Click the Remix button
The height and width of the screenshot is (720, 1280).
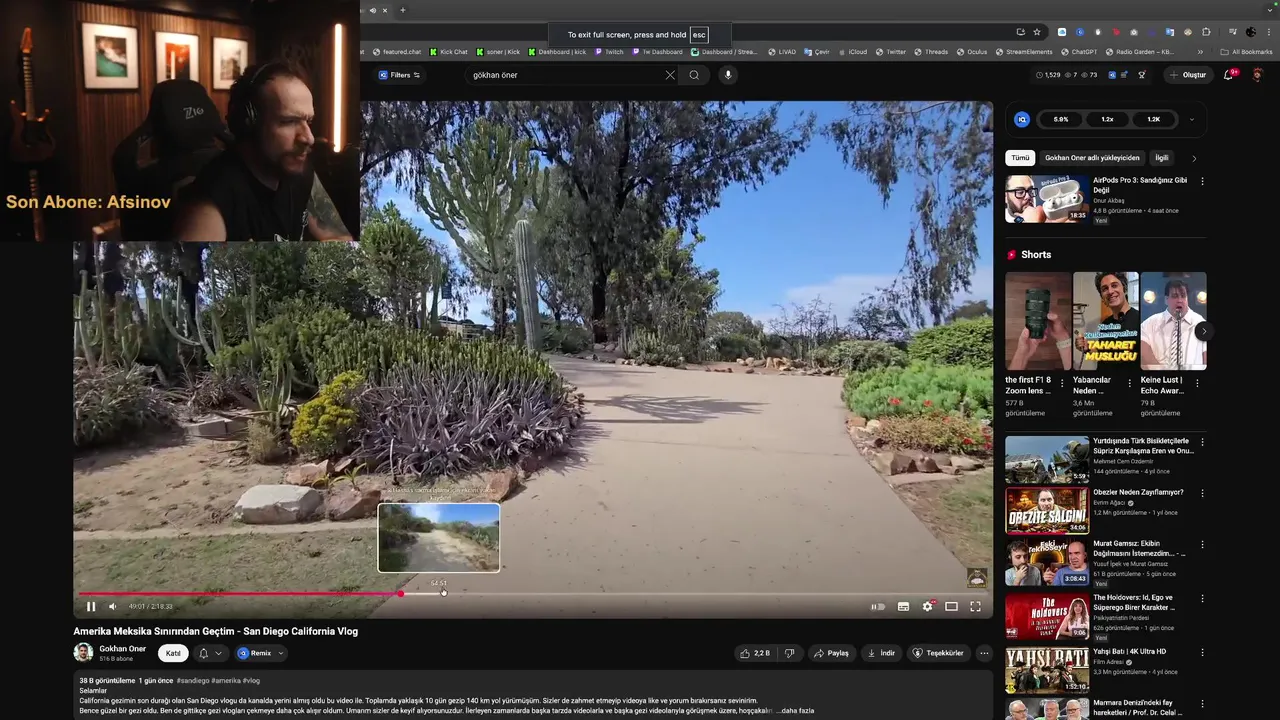click(254, 653)
